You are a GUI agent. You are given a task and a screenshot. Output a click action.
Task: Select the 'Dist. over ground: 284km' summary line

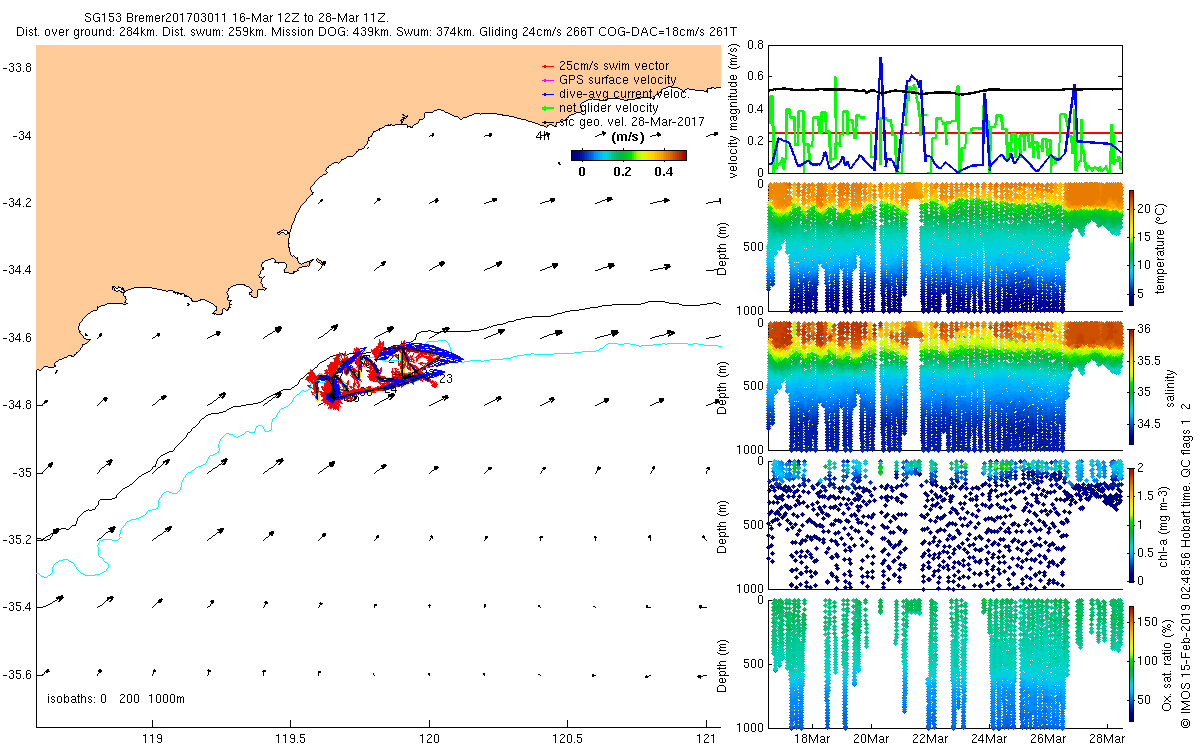pos(376,32)
